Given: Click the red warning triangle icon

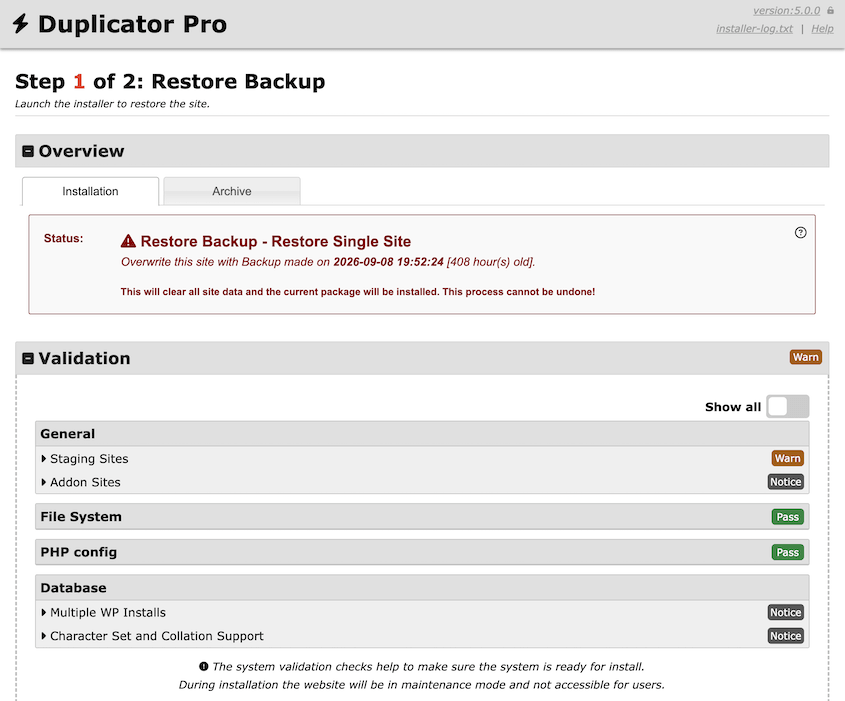Looking at the screenshot, I should tap(128, 241).
